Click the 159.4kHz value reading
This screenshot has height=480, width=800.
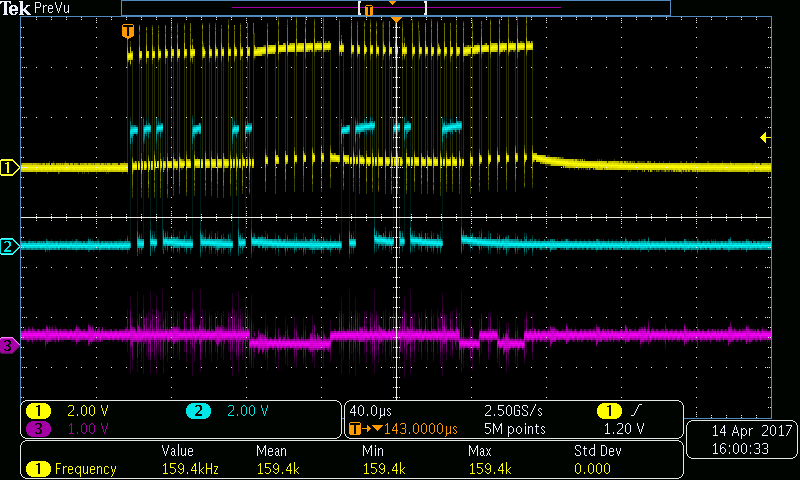point(190,469)
